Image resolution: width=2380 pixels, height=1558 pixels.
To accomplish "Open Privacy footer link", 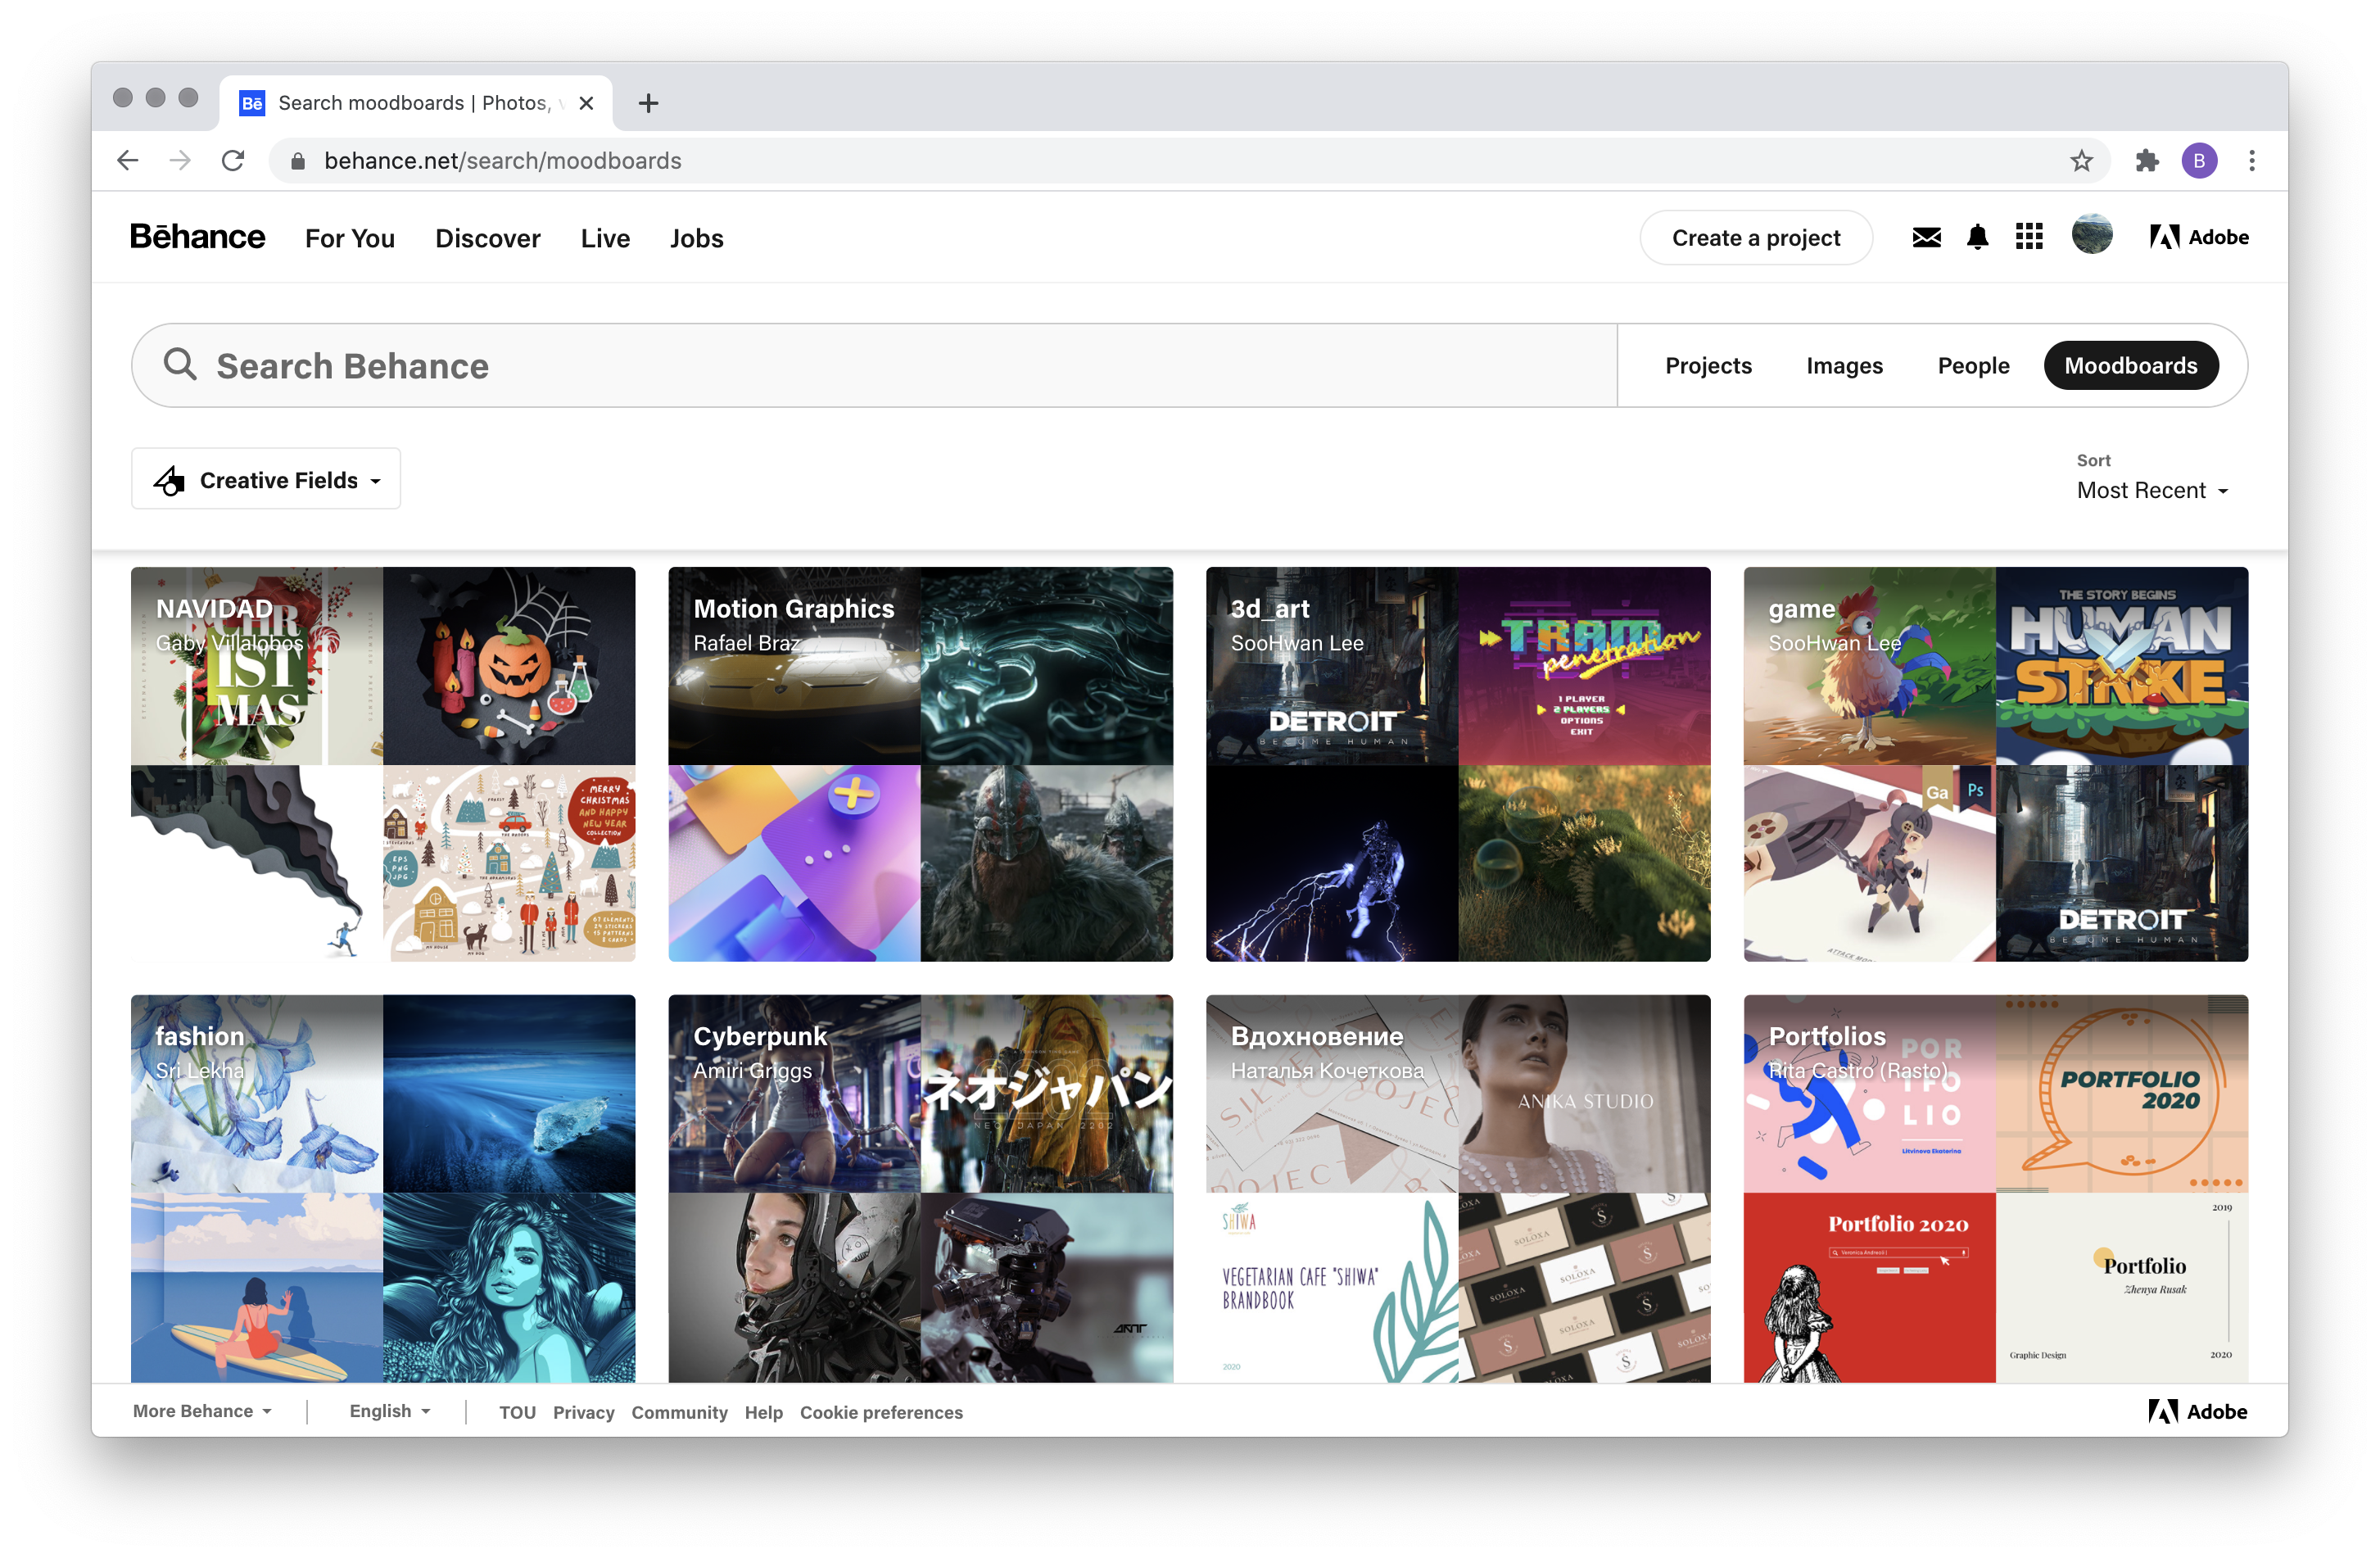I will pos(584,1413).
